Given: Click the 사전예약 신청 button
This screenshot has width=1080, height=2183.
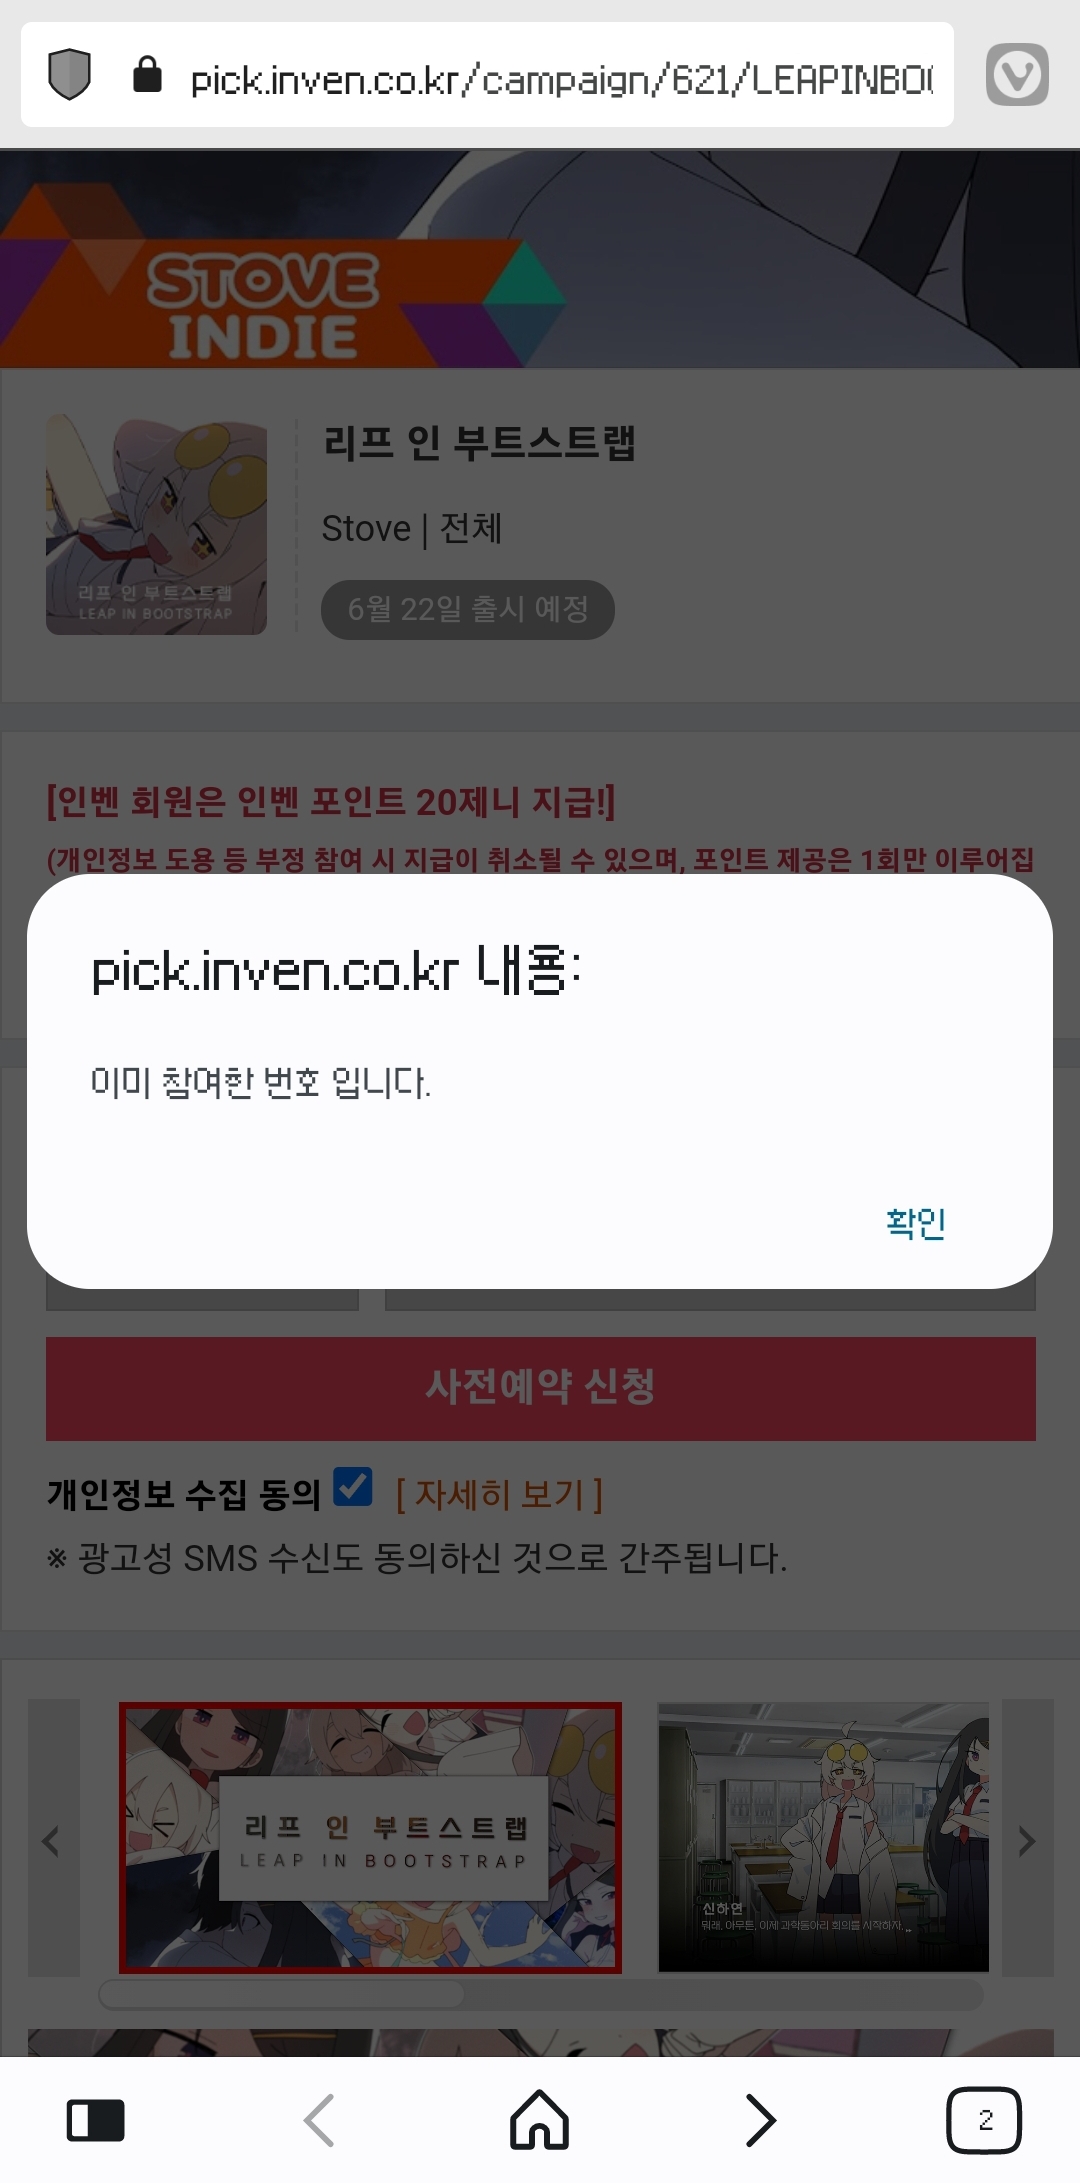Looking at the screenshot, I should click(x=541, y=1388).
